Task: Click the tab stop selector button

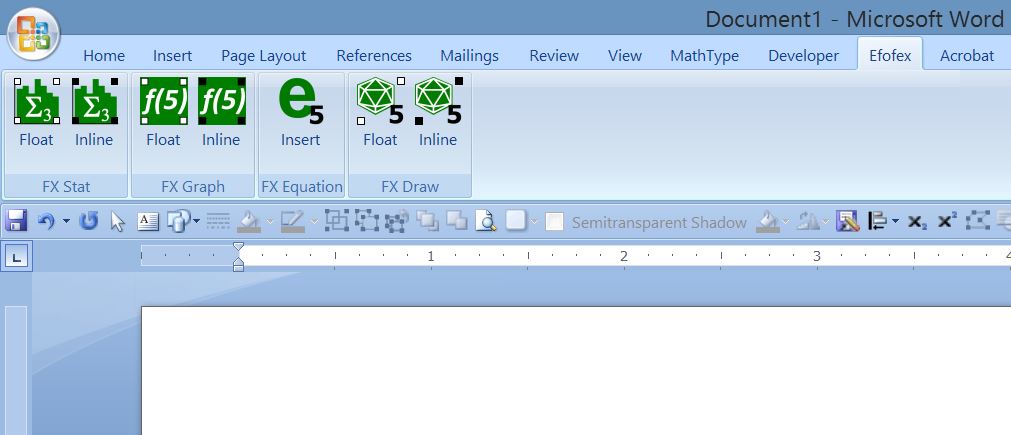Action: [x=16, y=258]
